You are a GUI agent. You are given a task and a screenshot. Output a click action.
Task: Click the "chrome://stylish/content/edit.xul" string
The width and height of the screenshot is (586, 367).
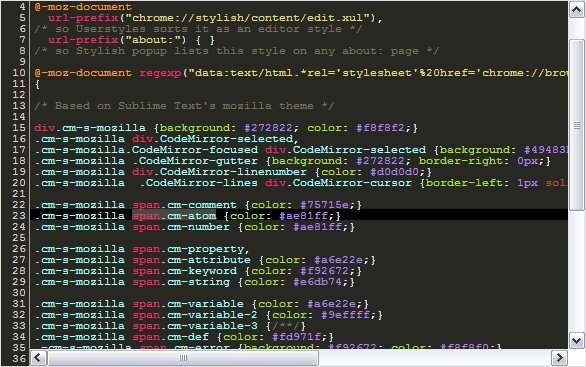click(x=247, y=18)
